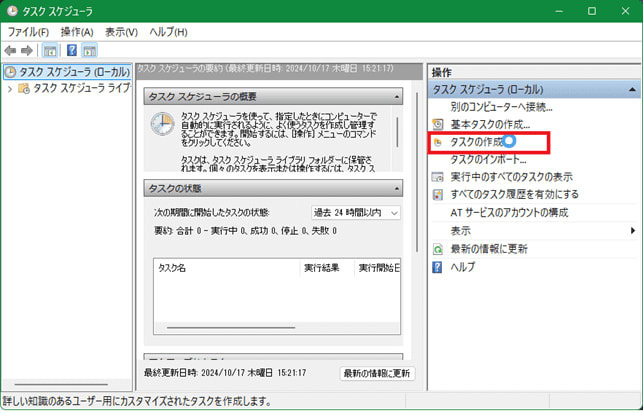This screenshot has height=413, width=643.
Task: Click the Back arrow toolbar icon
Action: point(11,51)
